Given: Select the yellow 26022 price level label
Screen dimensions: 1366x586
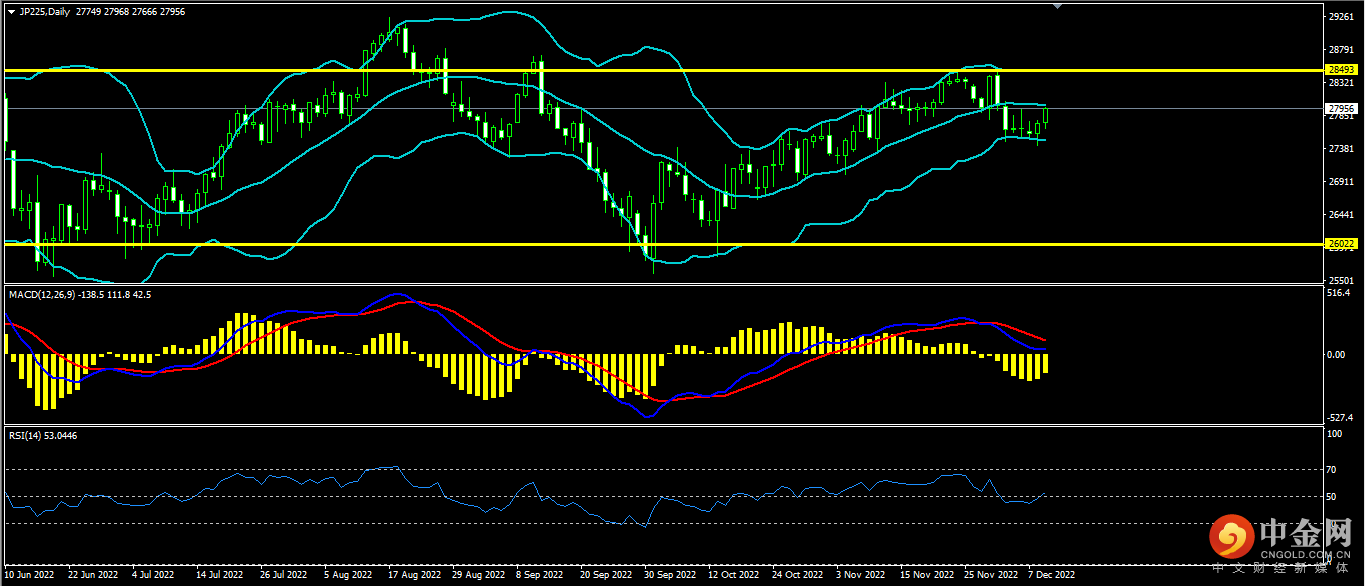Looking at the screenshot, I should click(1340, 244).
